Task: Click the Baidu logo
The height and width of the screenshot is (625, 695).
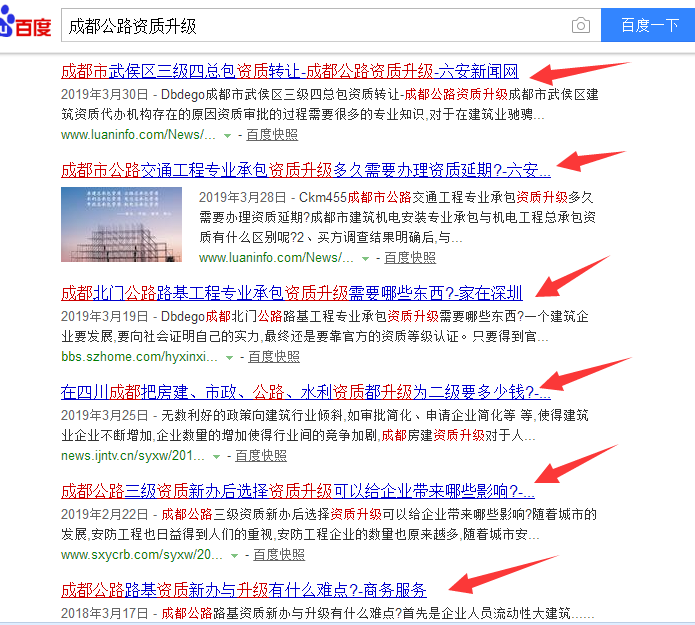Action: coord(26,24)
